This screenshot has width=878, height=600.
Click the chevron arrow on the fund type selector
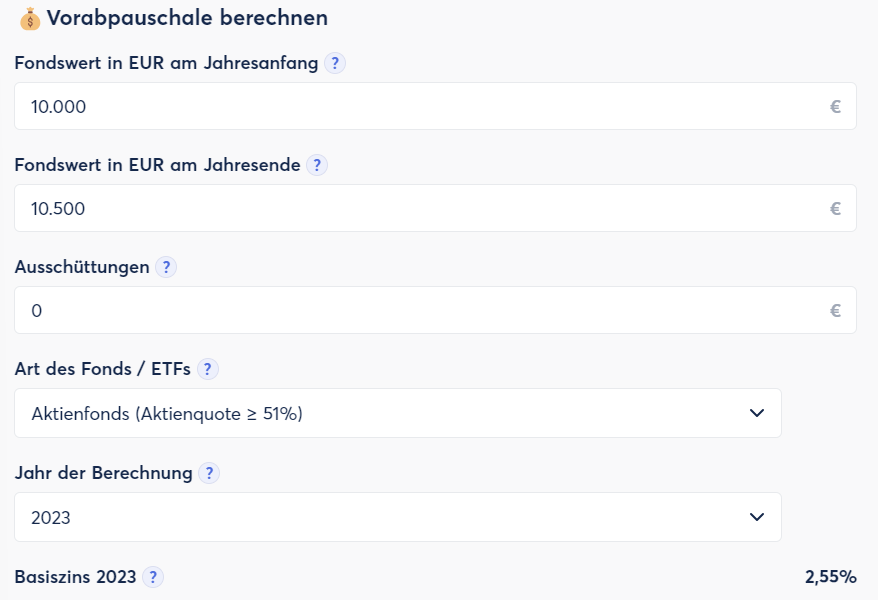pos(757,413)
